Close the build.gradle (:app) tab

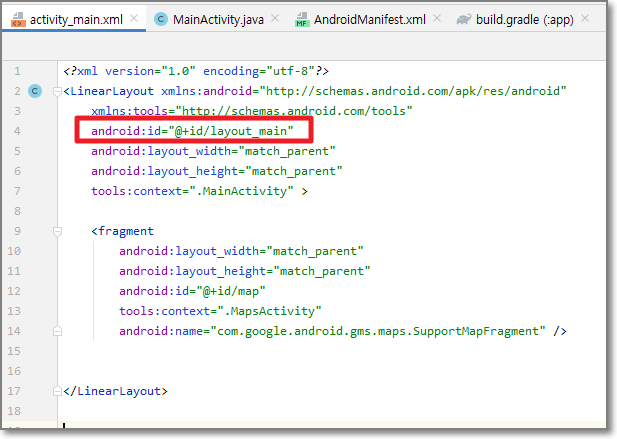pos(585,18)
